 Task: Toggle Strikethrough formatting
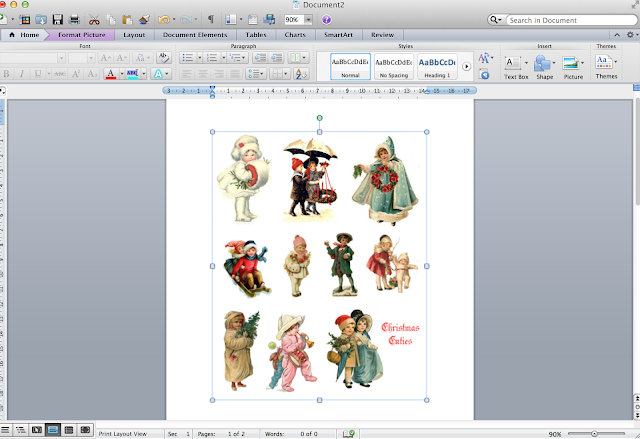60,74
